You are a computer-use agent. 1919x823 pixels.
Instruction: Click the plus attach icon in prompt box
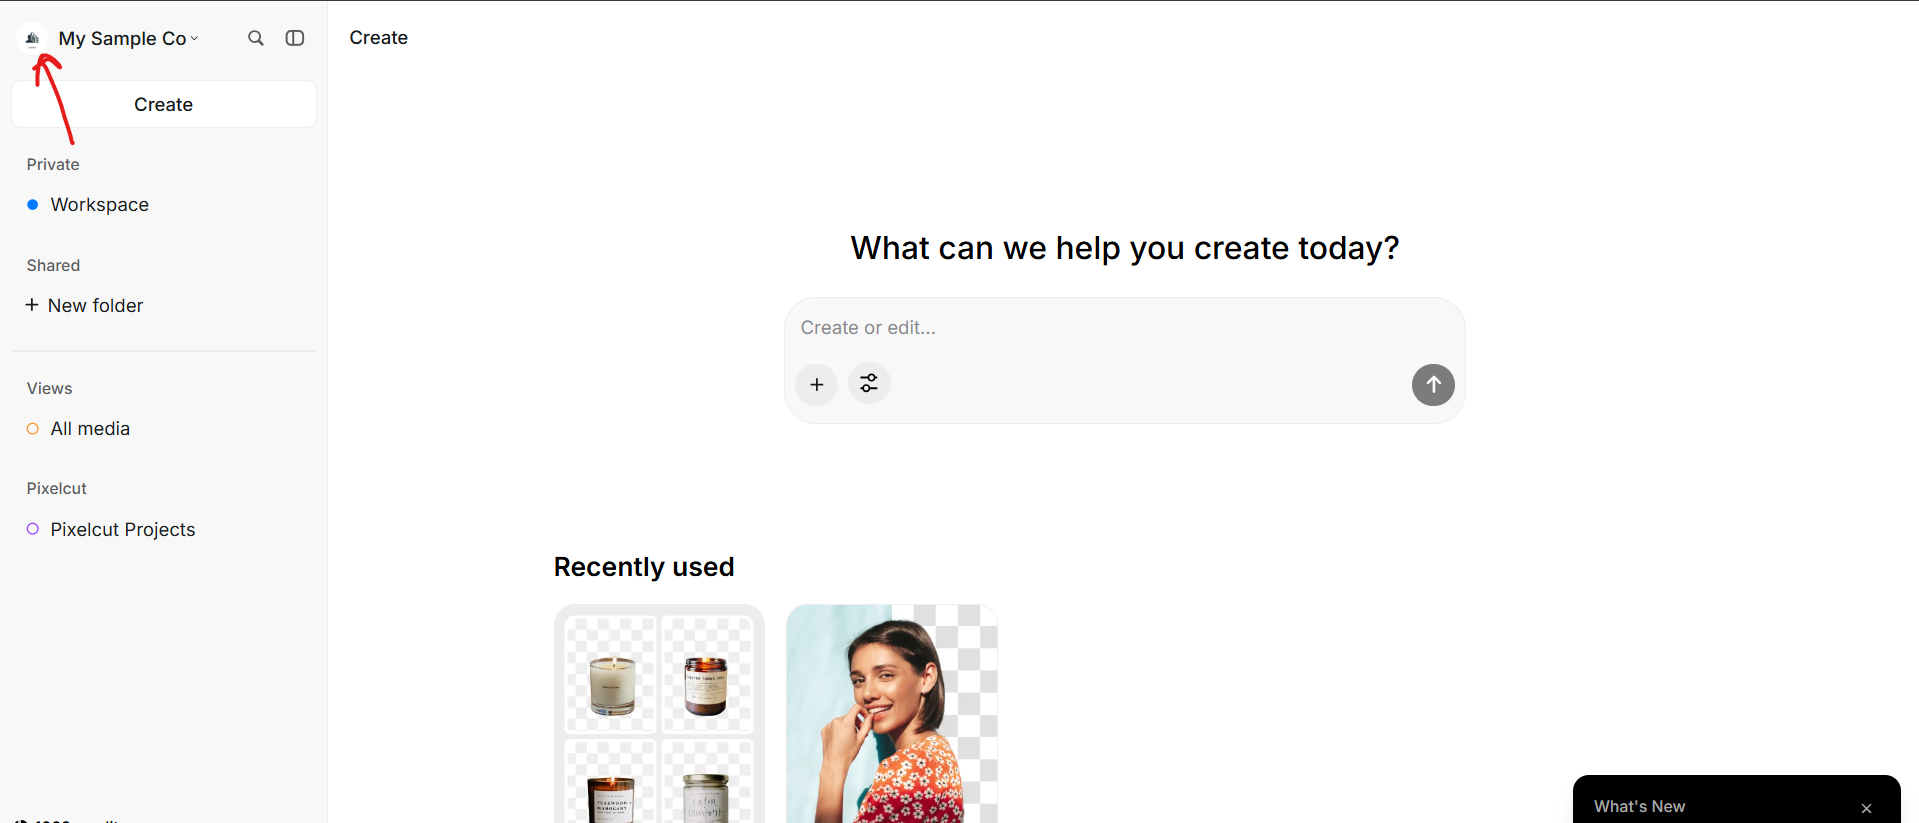pyautogui.click(x=817, y=384)
